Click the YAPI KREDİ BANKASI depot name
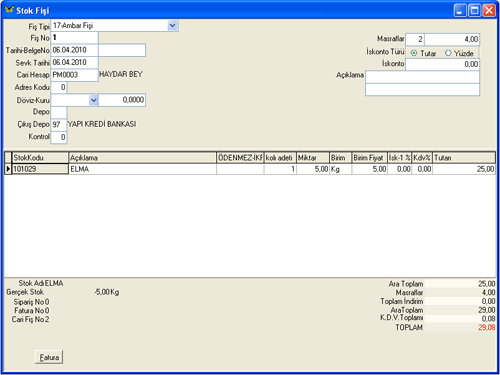This screenshot has height=375, width=500. [x=102, y=124]
